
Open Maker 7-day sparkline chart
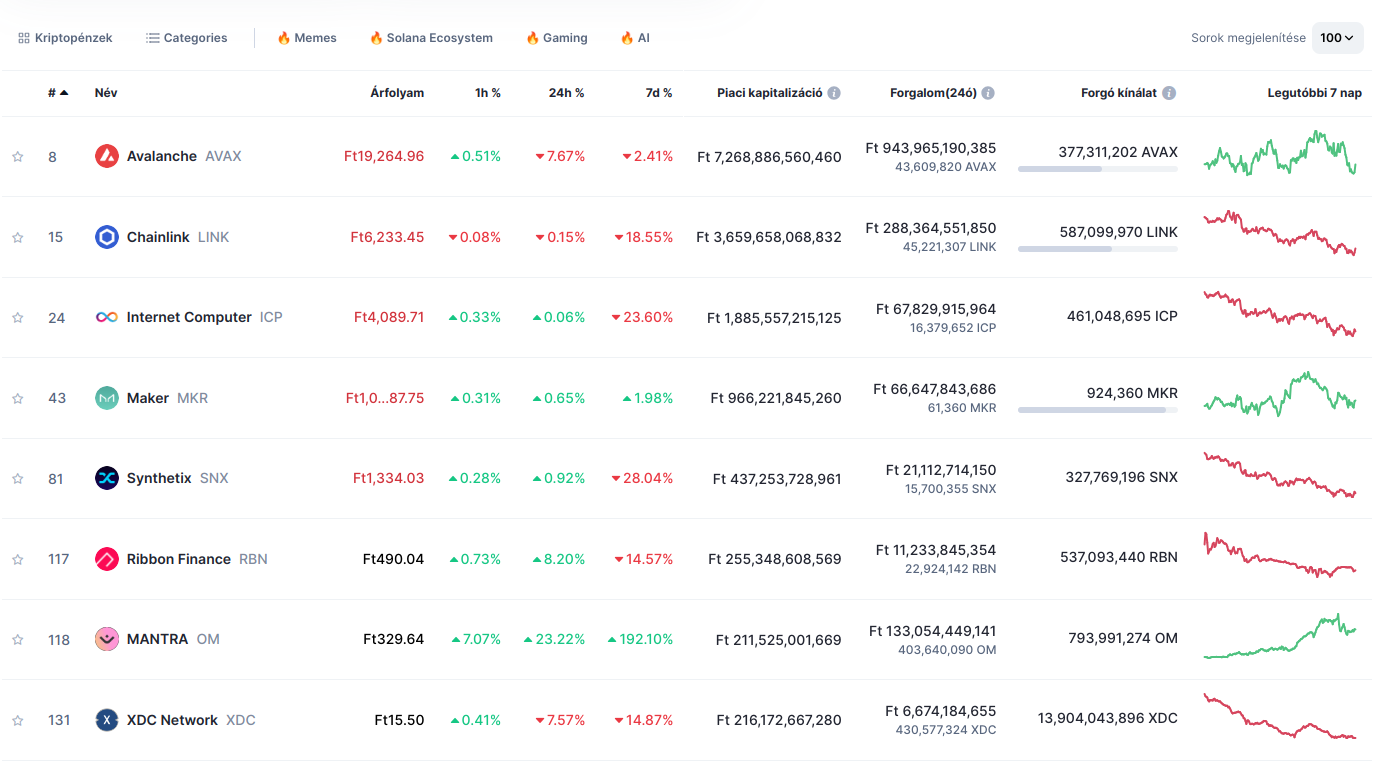(1281, 394)
